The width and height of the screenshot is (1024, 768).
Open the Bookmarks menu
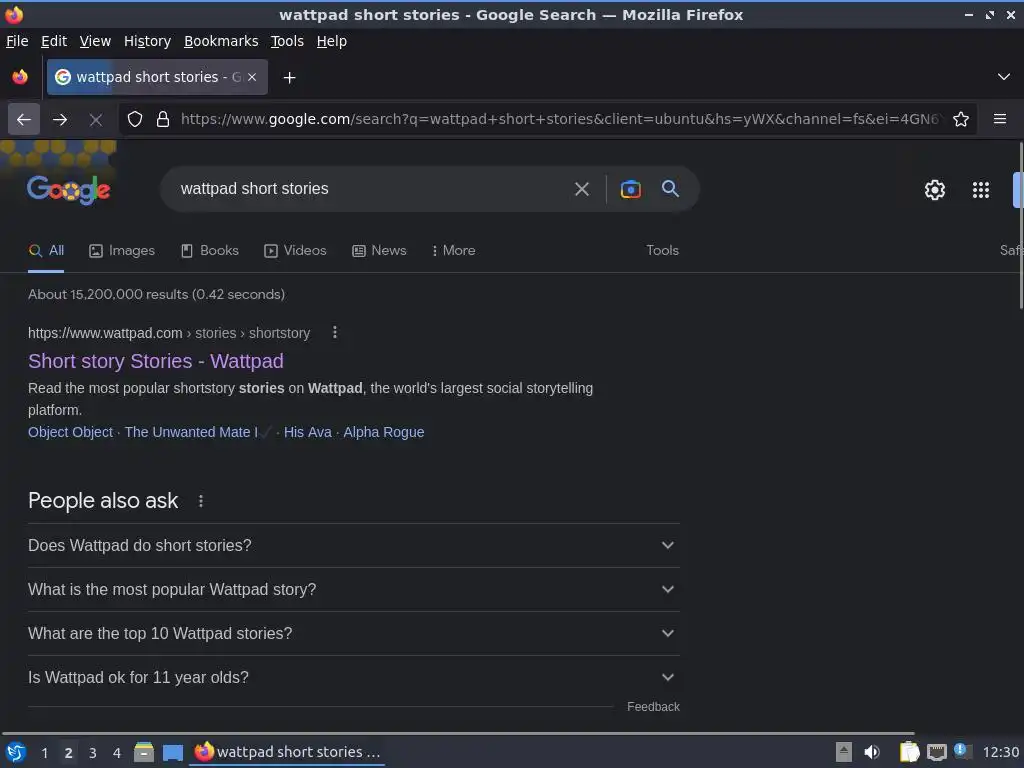coord(221,41)
